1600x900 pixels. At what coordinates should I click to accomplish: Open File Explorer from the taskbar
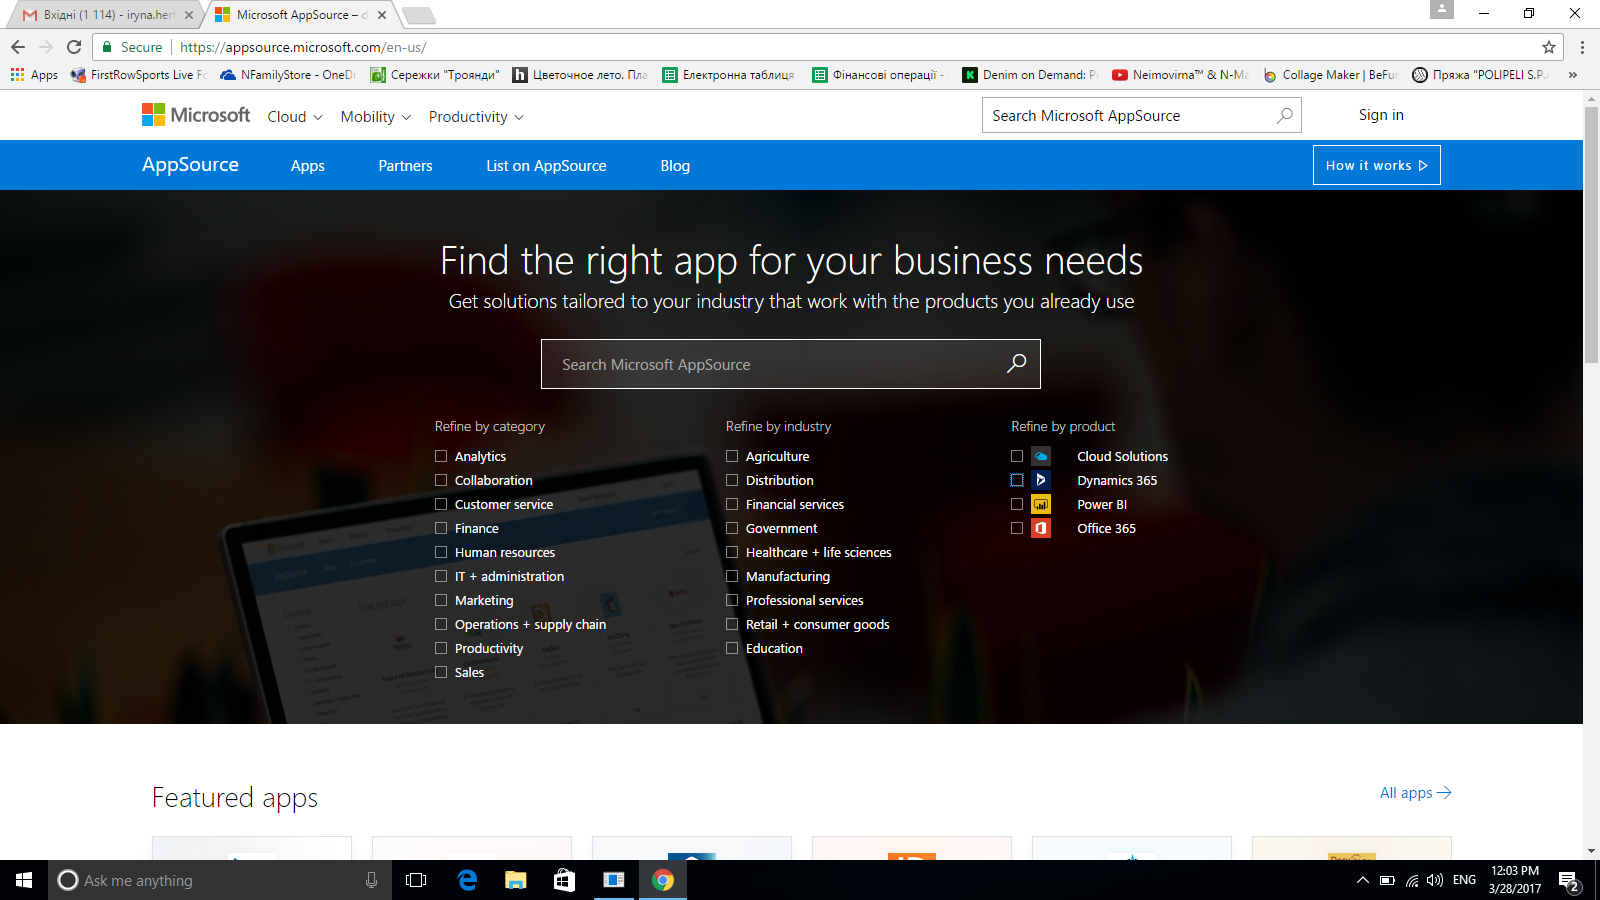coord(516,880)
